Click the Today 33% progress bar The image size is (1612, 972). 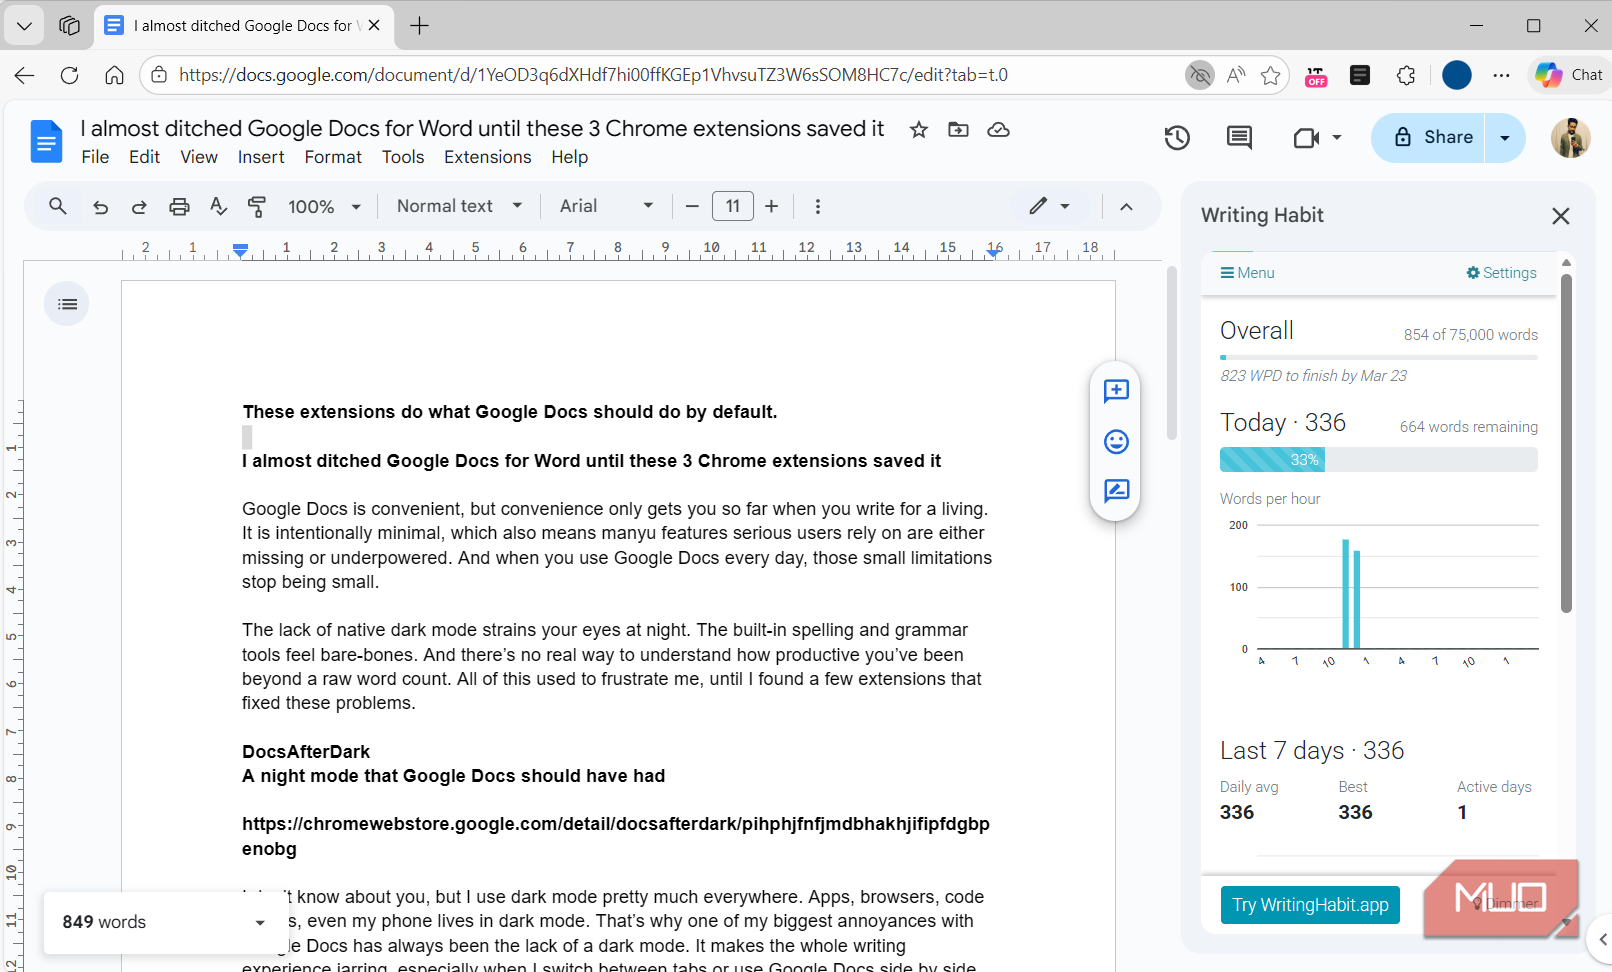click(1379, 460)
